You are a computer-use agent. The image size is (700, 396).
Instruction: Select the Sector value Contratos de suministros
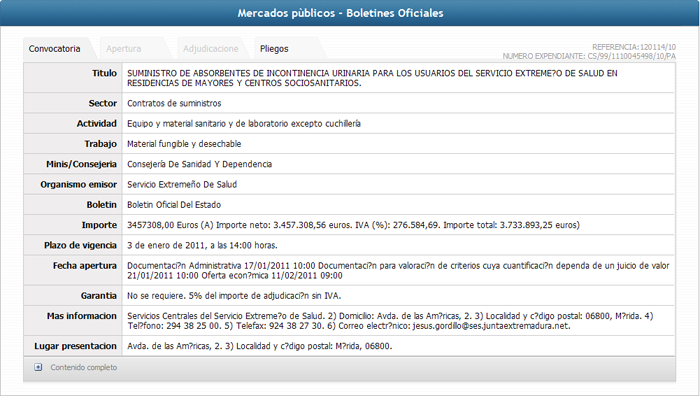point(174,103)
